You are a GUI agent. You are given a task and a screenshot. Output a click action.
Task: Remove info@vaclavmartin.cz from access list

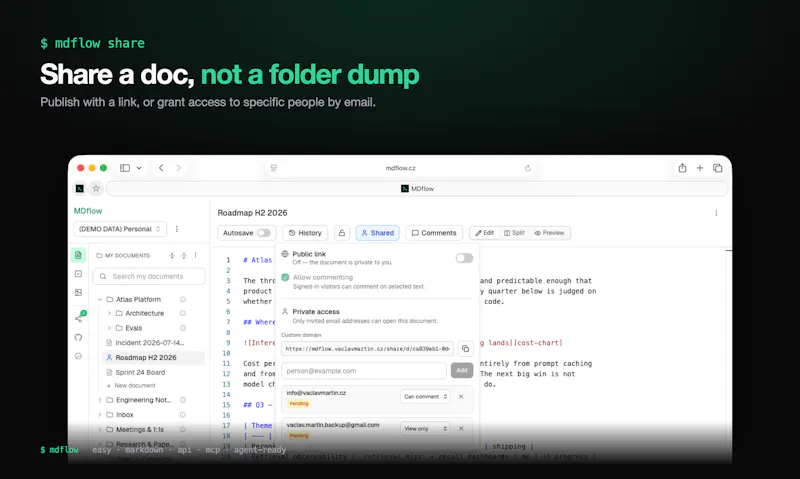pyautogui.click(x=461, y=396)
